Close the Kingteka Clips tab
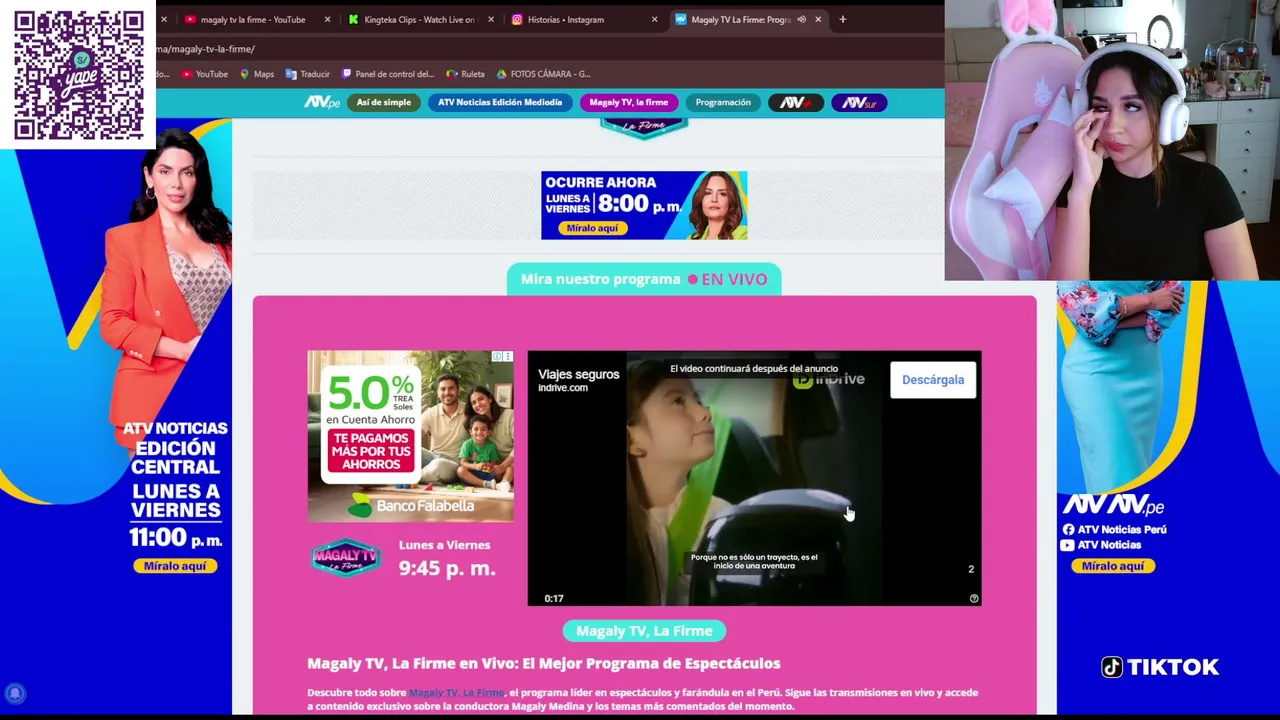 click(x=491, y=19)
